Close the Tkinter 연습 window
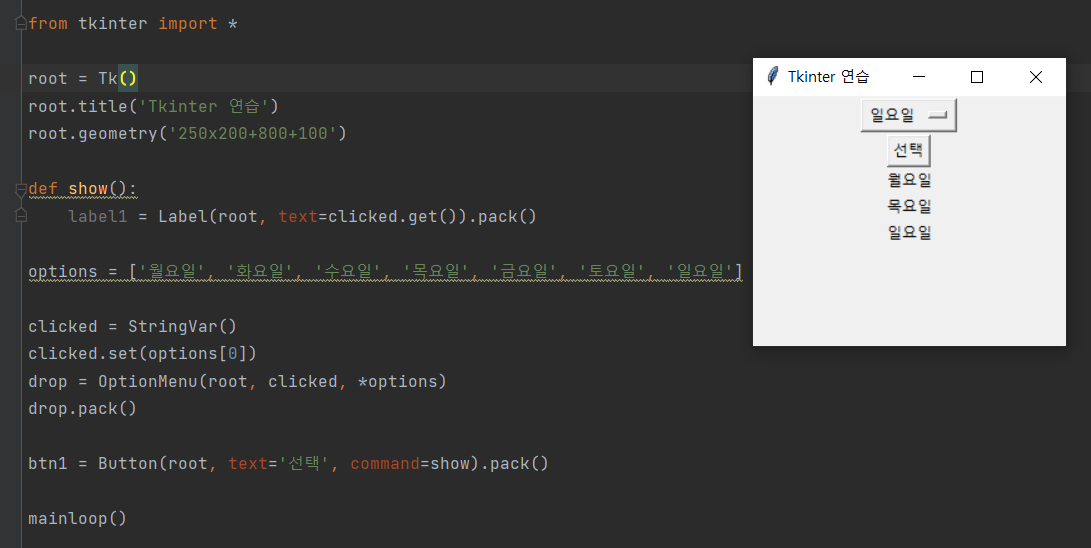Image resolution: width=1091 pixels, height=548 pixels. point(1035,76)
